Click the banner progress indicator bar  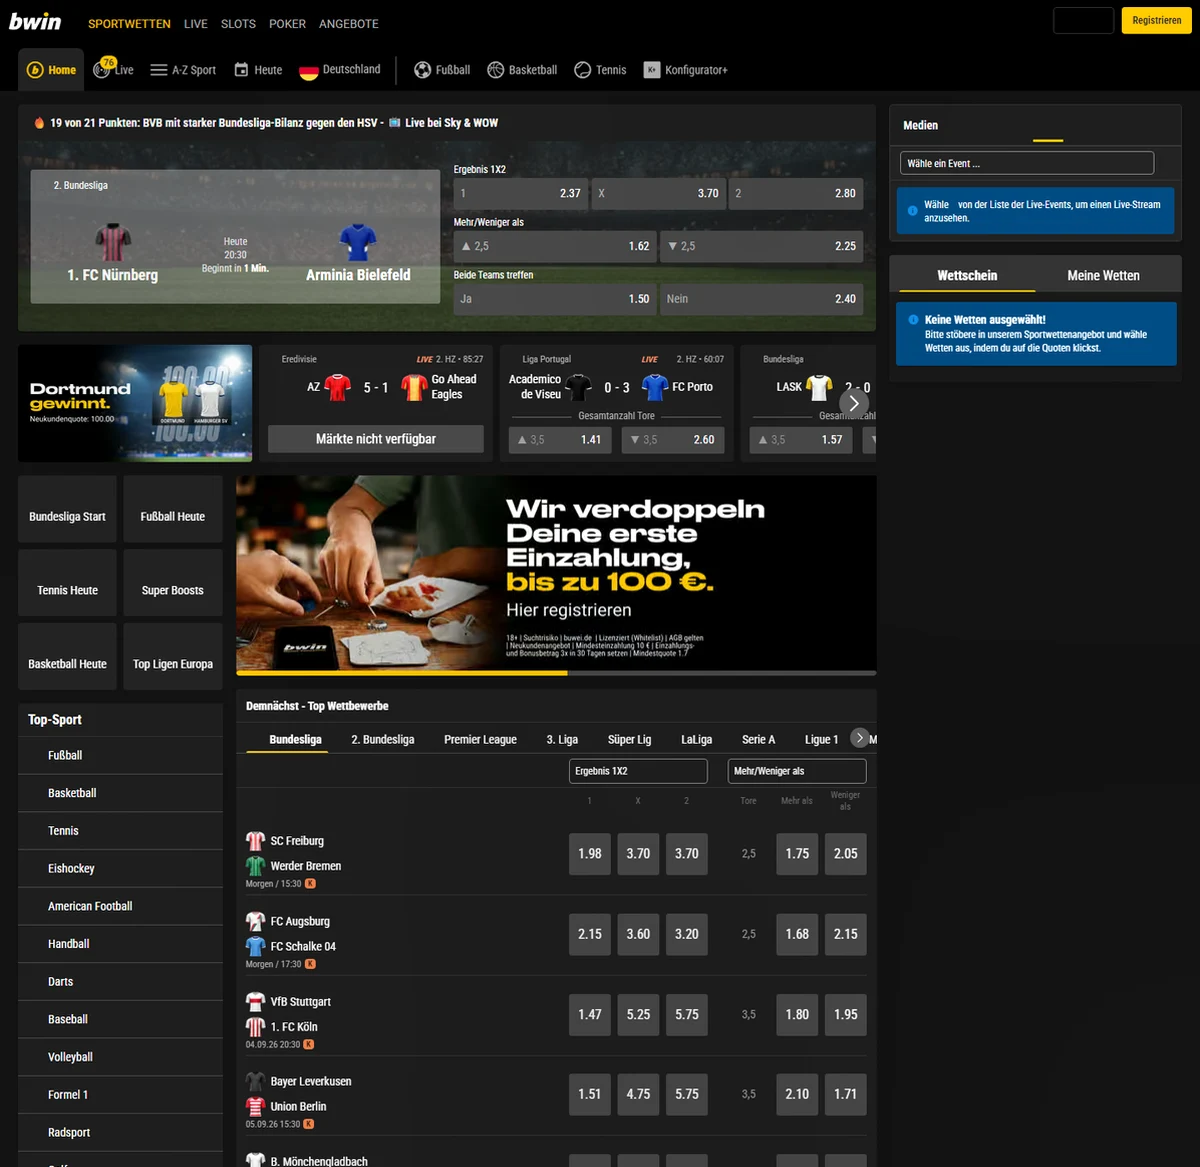point(556,673)
